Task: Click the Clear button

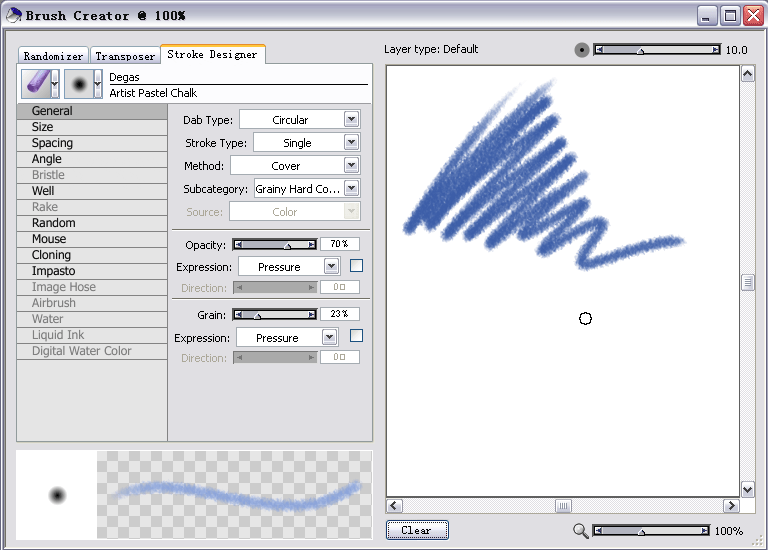Action: pos(417,530)
